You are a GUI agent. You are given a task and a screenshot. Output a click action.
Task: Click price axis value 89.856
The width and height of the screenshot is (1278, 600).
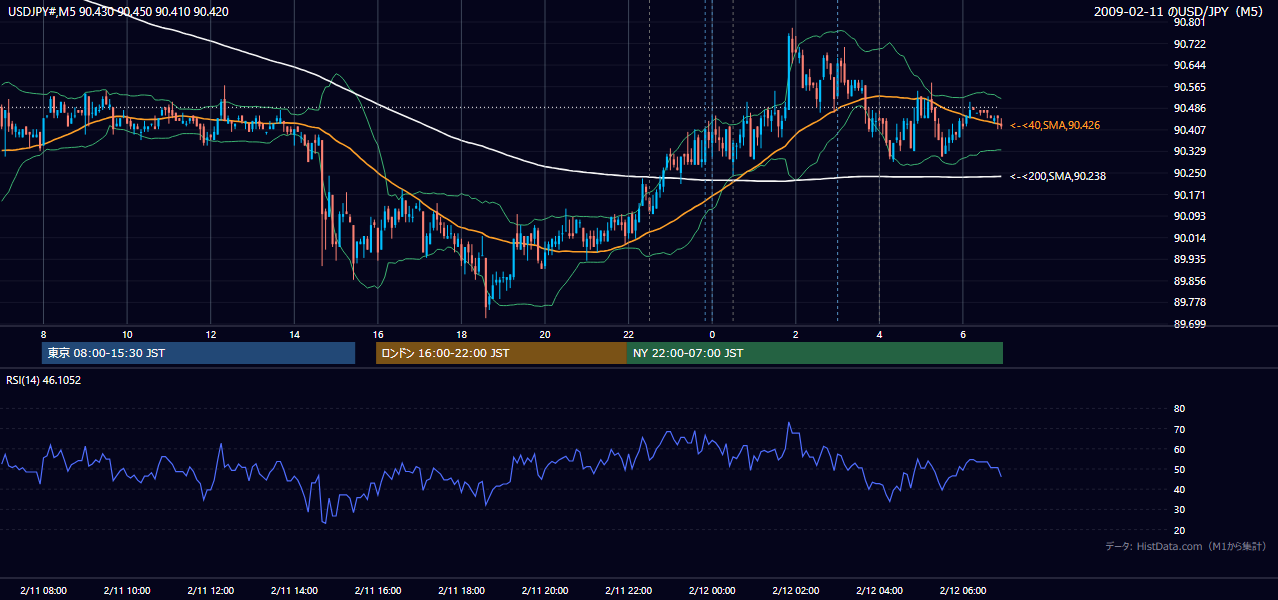(x=1190, y=281)
